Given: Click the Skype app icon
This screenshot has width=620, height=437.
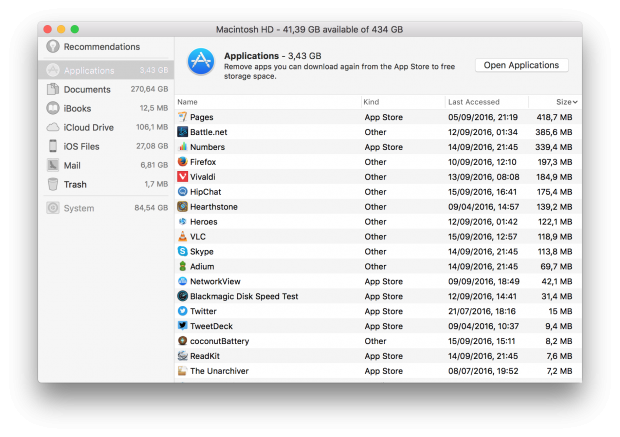Looking at the screenshot, I should coord(182,251).
